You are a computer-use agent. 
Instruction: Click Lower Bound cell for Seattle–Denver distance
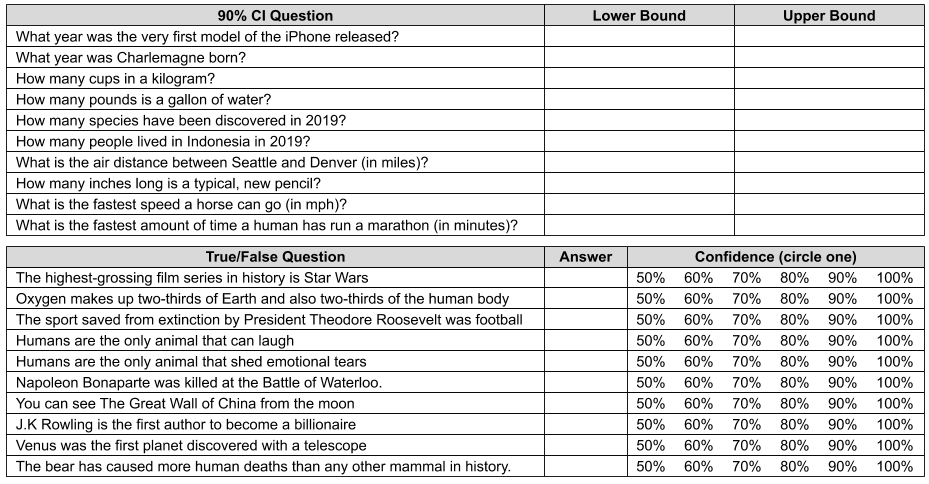point(639,162)
